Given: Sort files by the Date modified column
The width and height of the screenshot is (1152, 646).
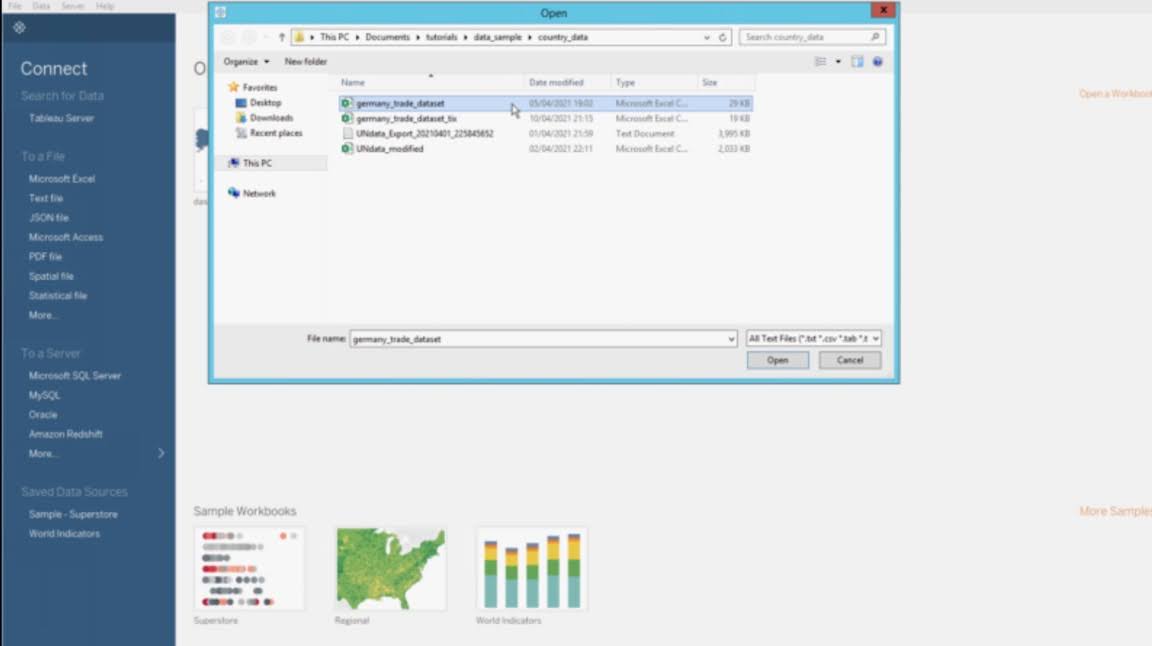Looking at the screenshot, I should click(x=556, y=83).
